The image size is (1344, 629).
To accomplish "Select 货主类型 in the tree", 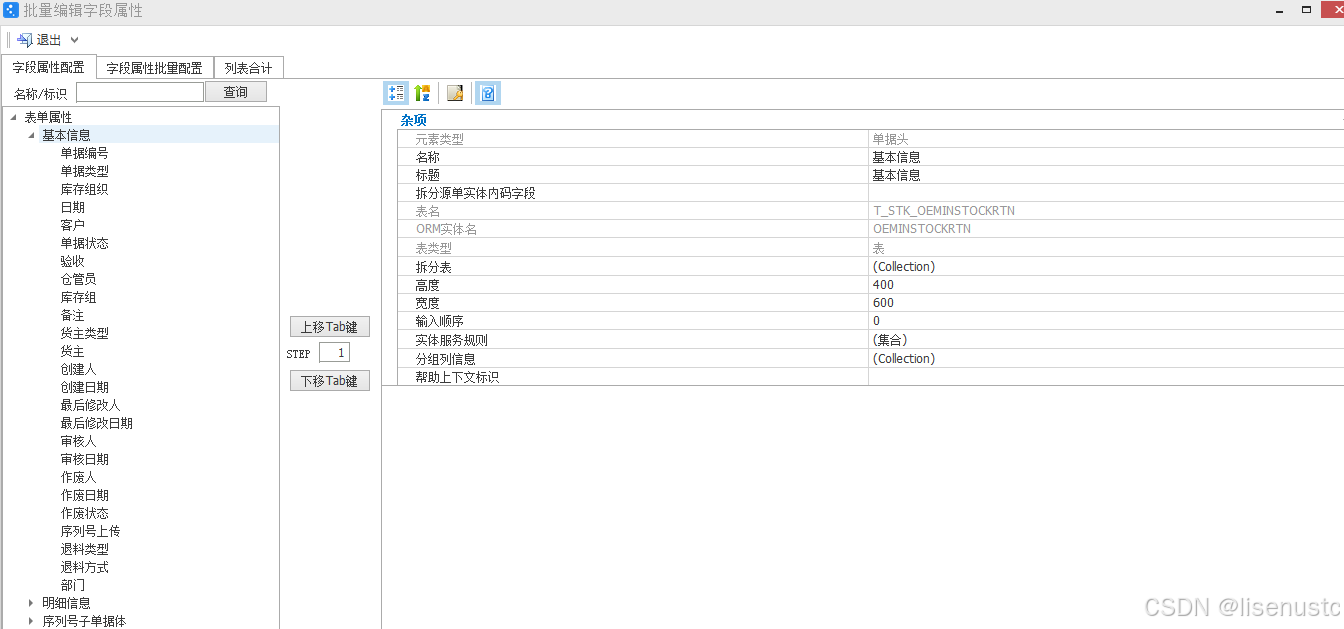I will pyautogui.click(x=84, y=333).
